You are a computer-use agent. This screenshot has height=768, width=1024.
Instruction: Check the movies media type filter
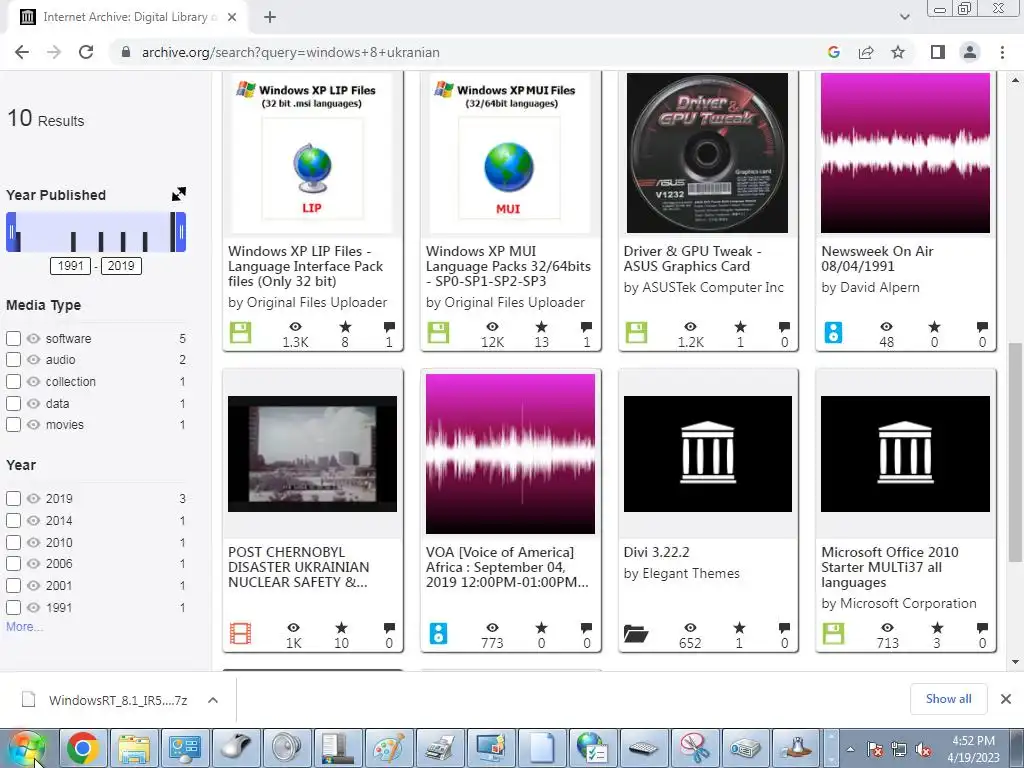click(x=13, y=424)
